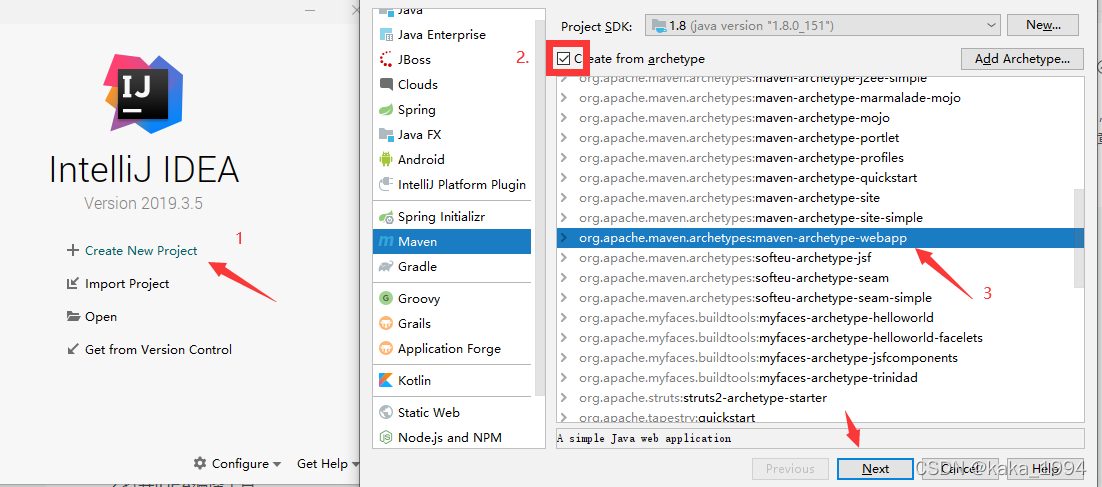Select the Spring Initializr icon
The height and width of the screenshot is (487, 1102).
[386, 217]
